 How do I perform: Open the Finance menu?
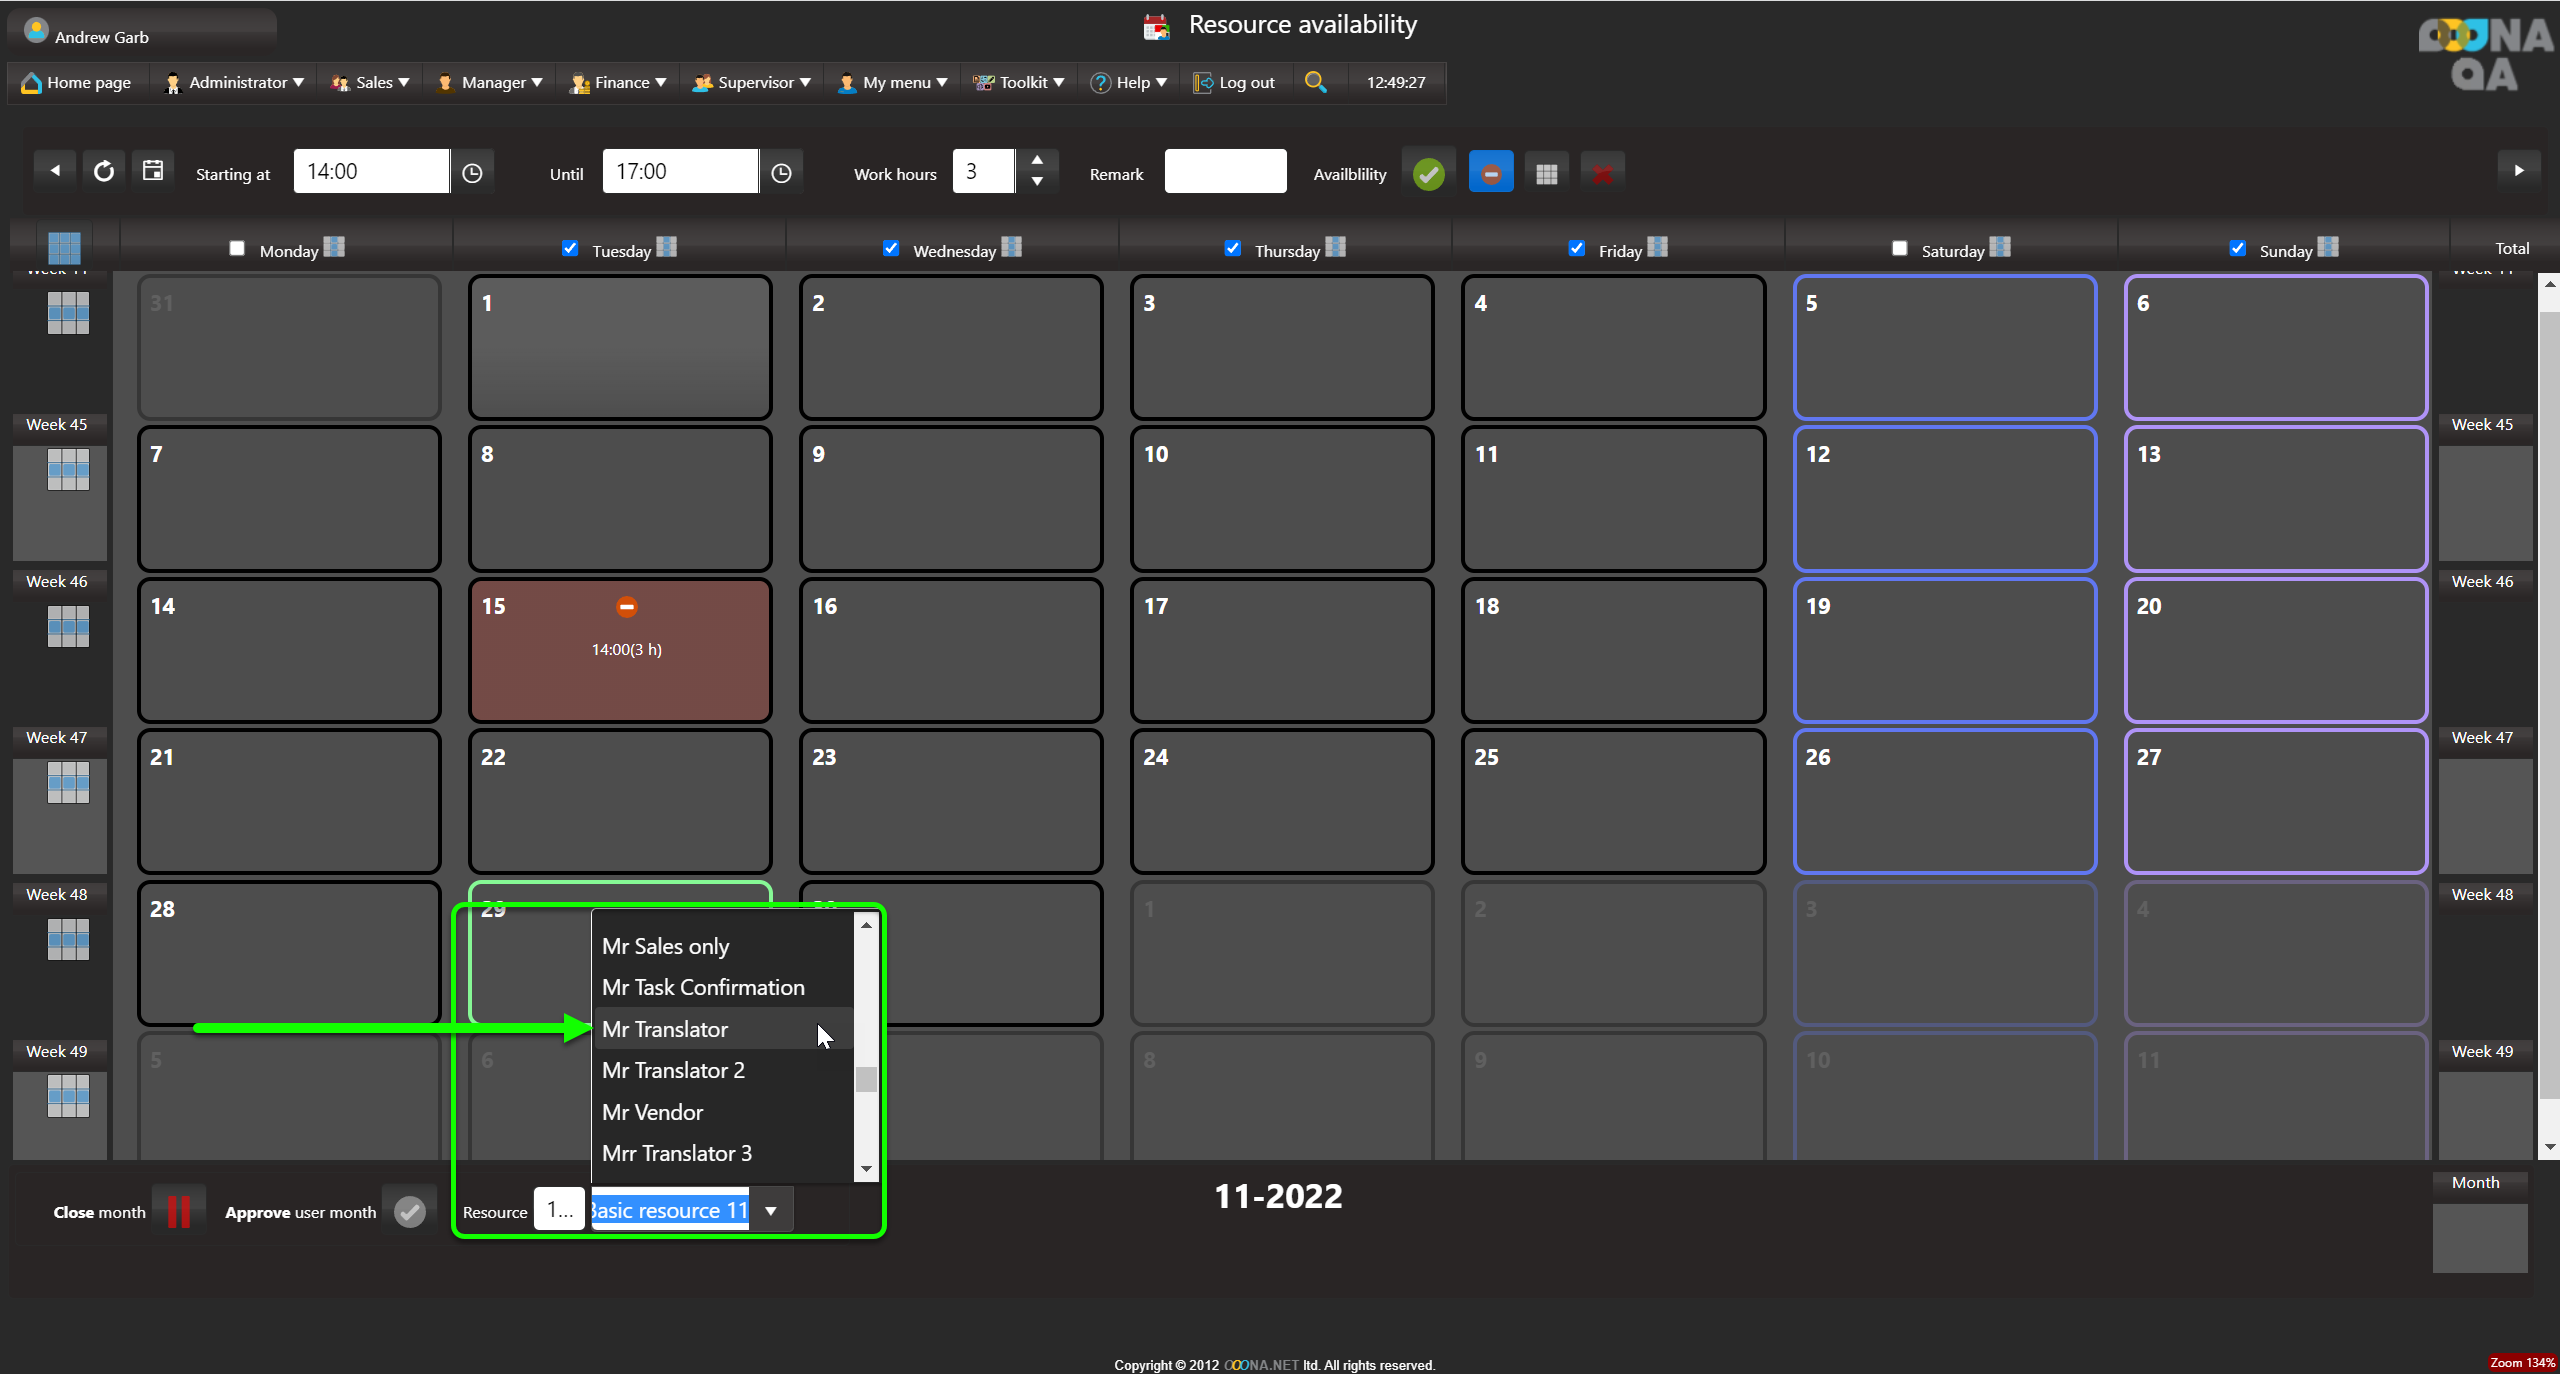point(620,82)
